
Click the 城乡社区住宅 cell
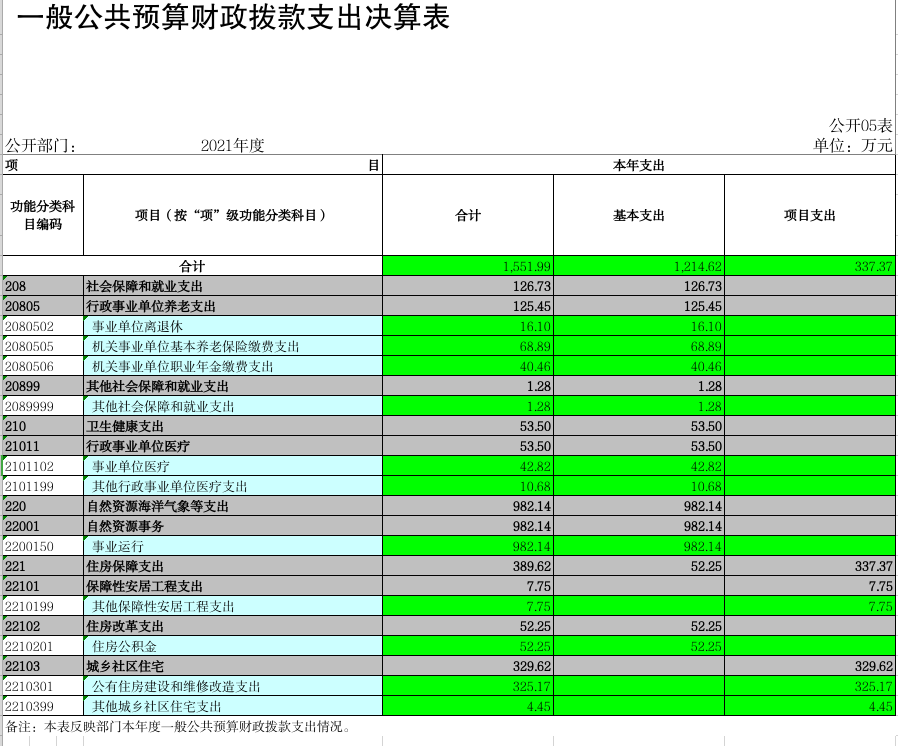point(233,666)
